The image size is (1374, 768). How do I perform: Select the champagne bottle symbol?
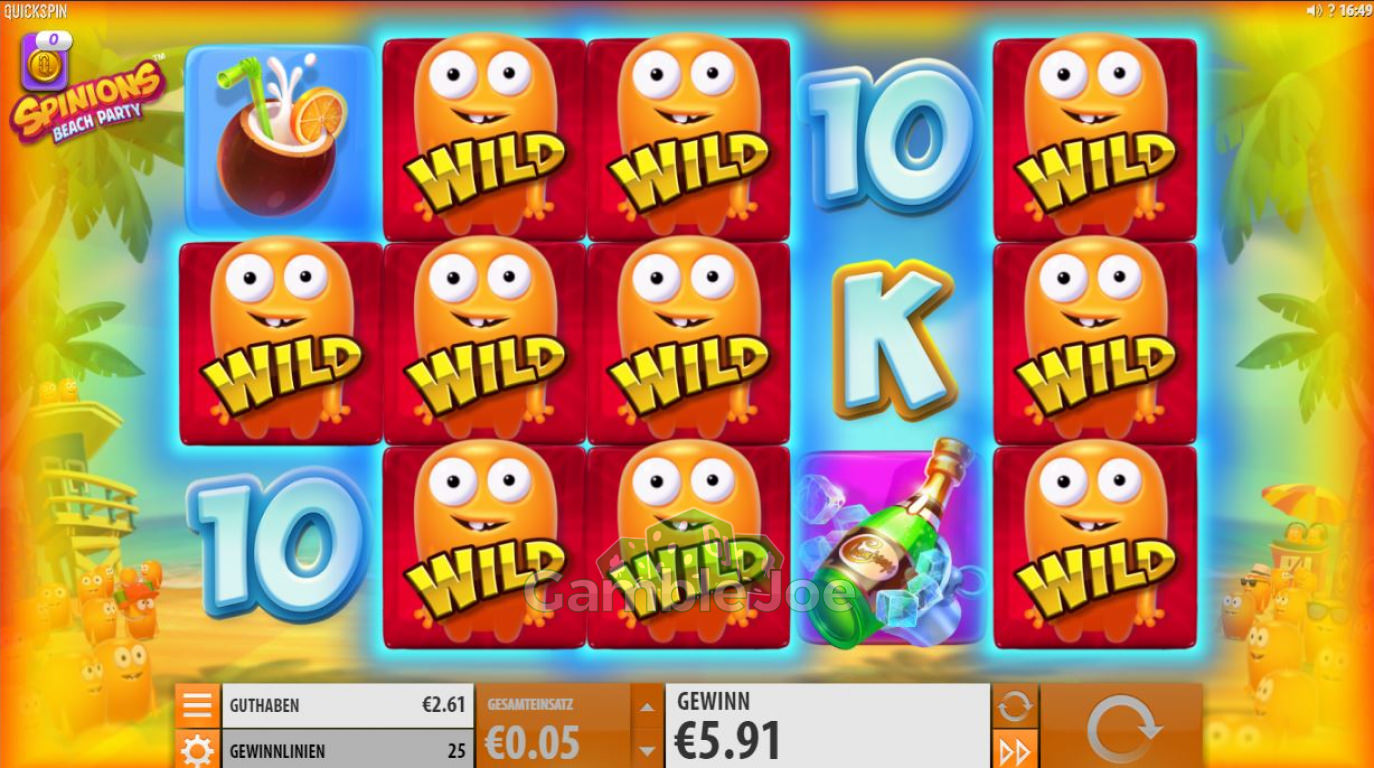point(891,548)
